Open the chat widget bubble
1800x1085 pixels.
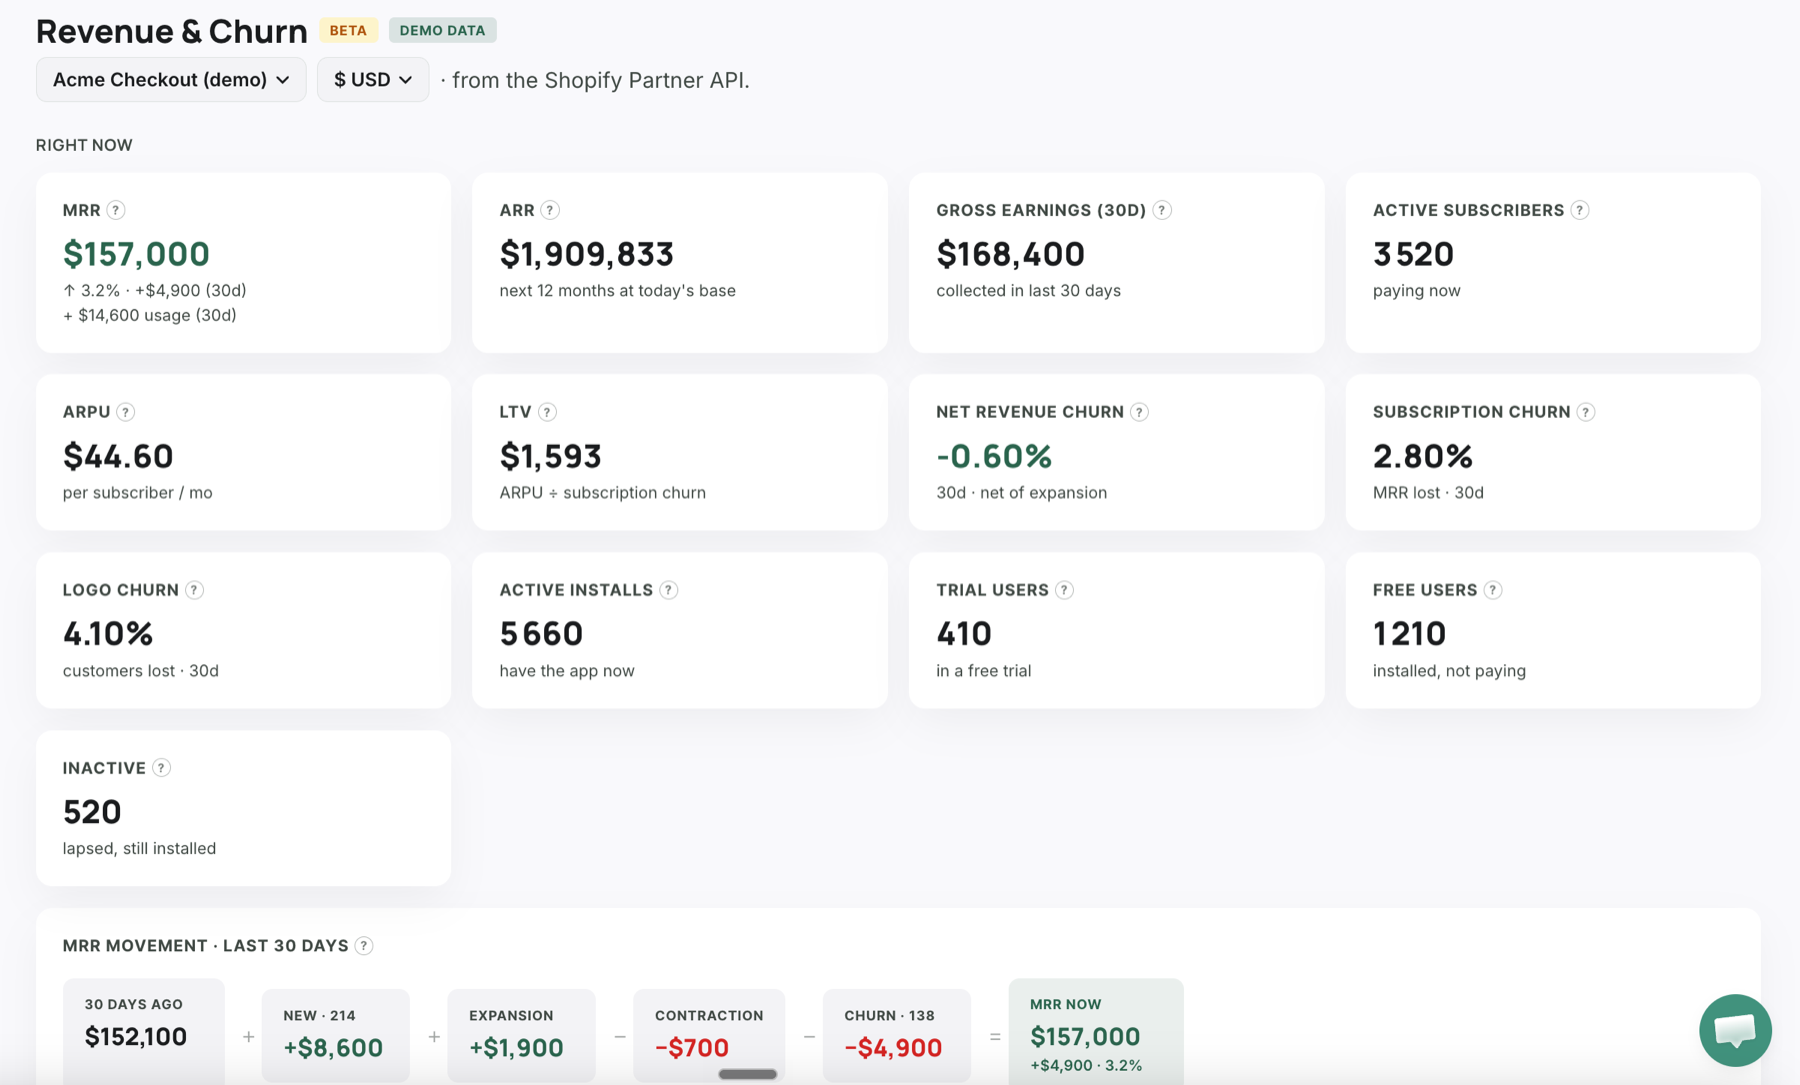[x=1735, y=1030]
